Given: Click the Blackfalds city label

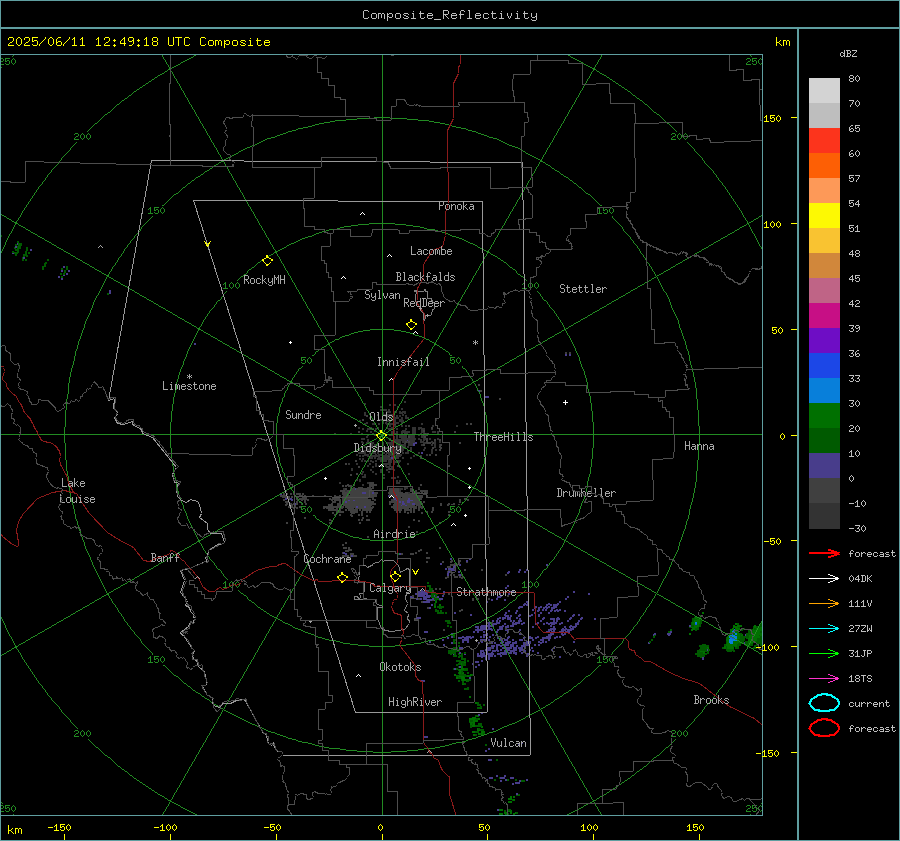Looking at the screenshot, I should pyautogui.click(x=425, y=277).
